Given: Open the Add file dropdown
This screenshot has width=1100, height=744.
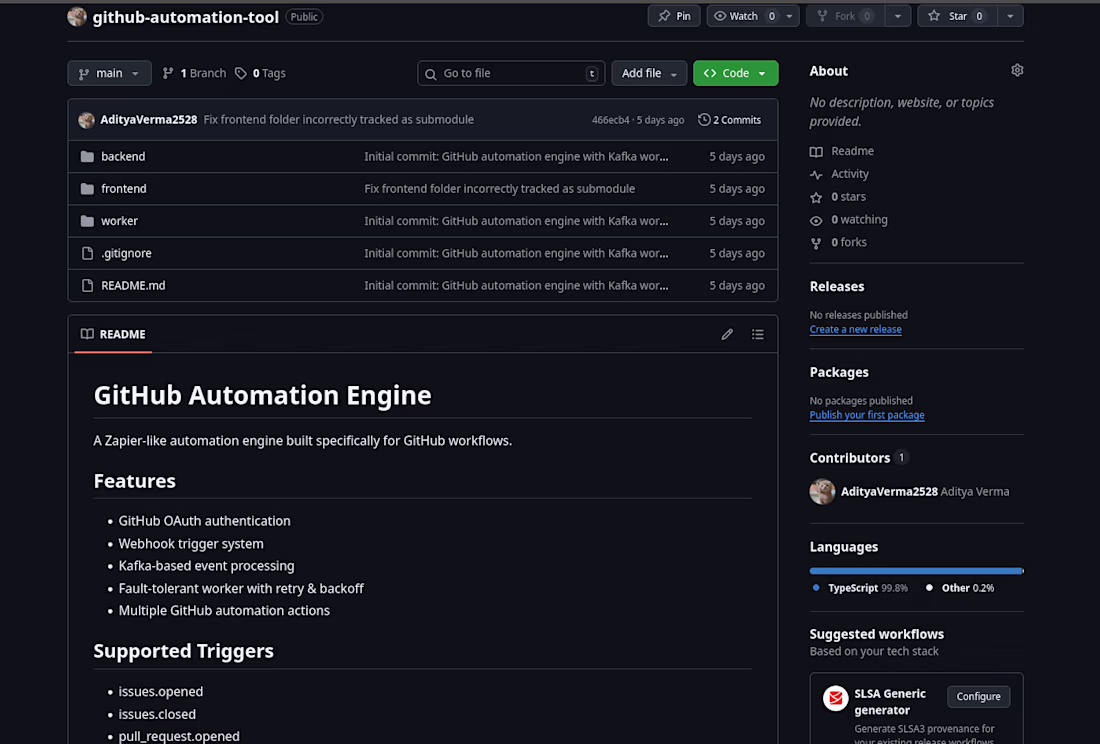Looking at the screenshot, I should click(x=649, y=73).
